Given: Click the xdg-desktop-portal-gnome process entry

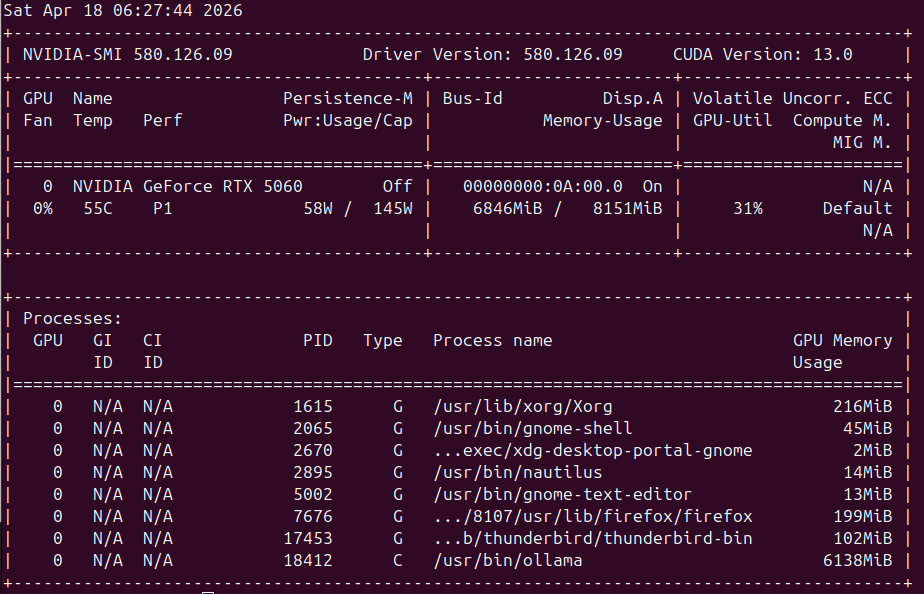Looking at the screenshot, I should coord(592,450).
